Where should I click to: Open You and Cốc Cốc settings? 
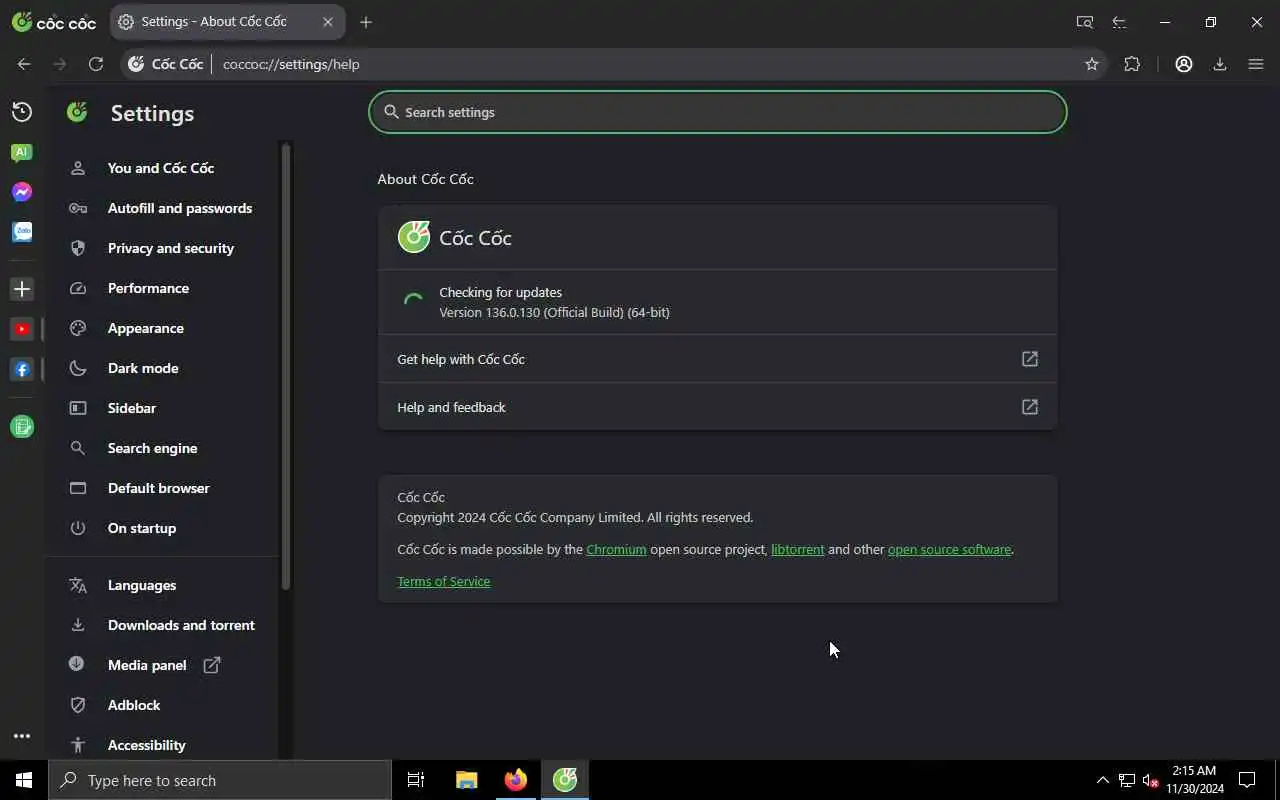point(161,168)
